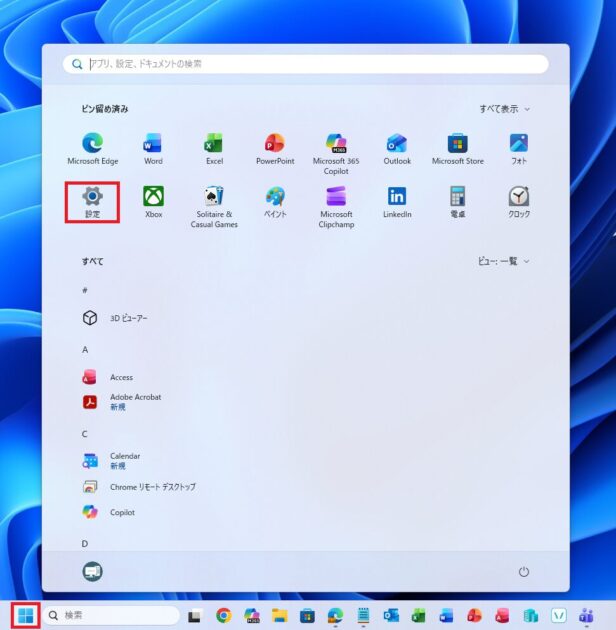The image size is (616, 630).
Task: Open 3D ビューアー from the app list
Action: pos(115,318)
